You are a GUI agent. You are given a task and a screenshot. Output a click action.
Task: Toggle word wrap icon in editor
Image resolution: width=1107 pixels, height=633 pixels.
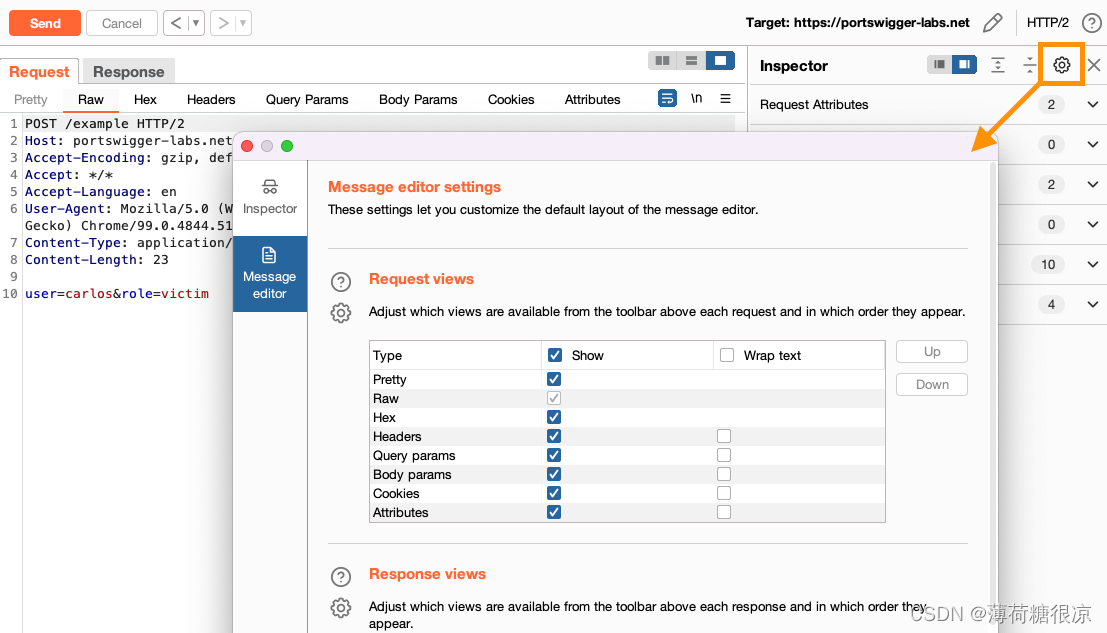coord(667,98)
